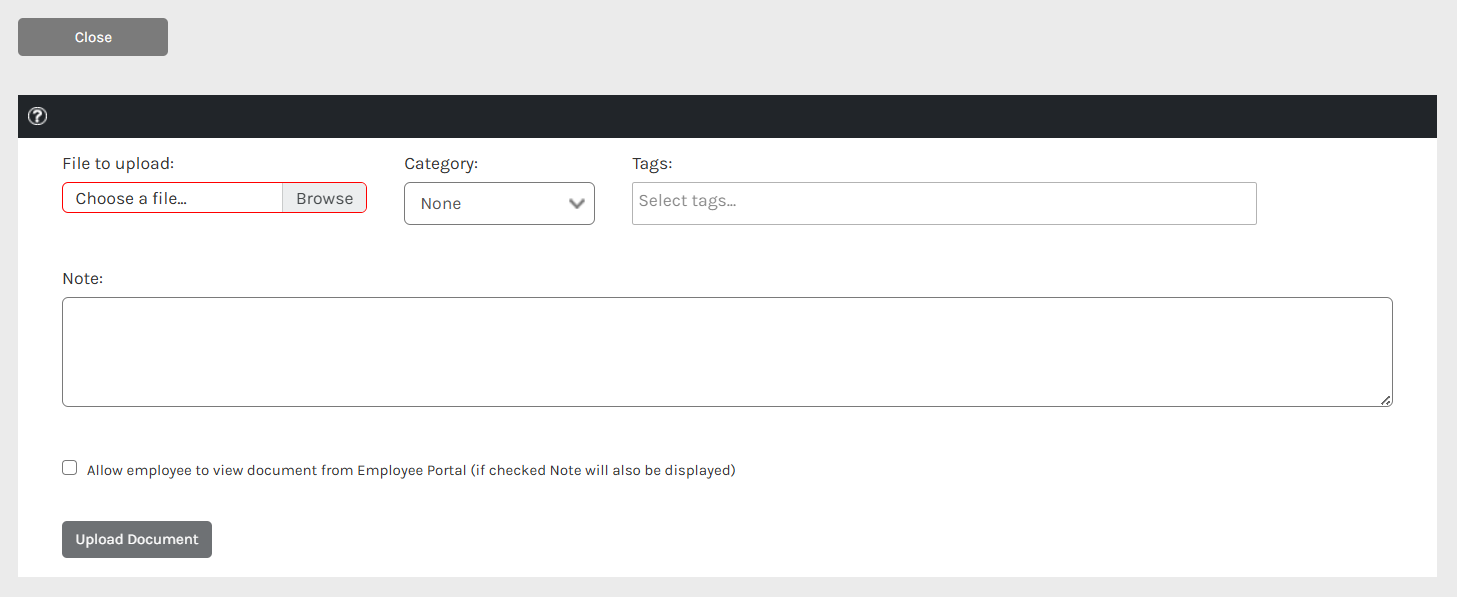1457x597 pixels.
Task: Click inside the Note text area
Action: coord(727,352)
